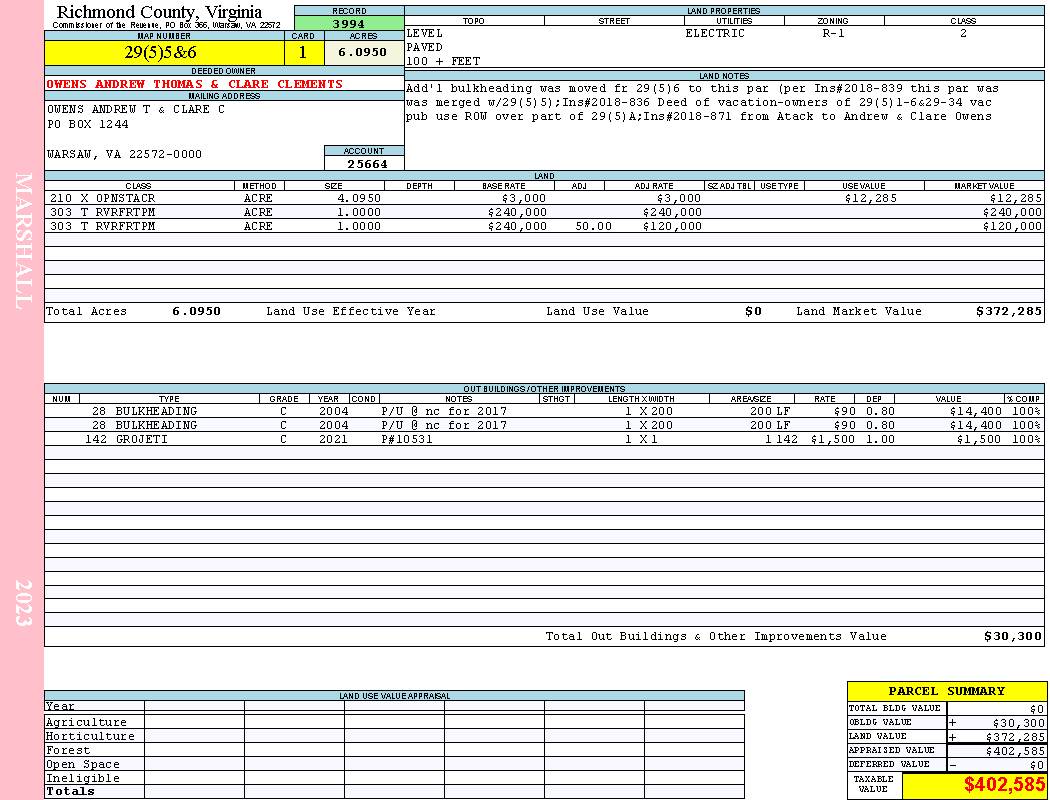Click the Agriculture row label
Screen dimensions: 1050x800
86,723
